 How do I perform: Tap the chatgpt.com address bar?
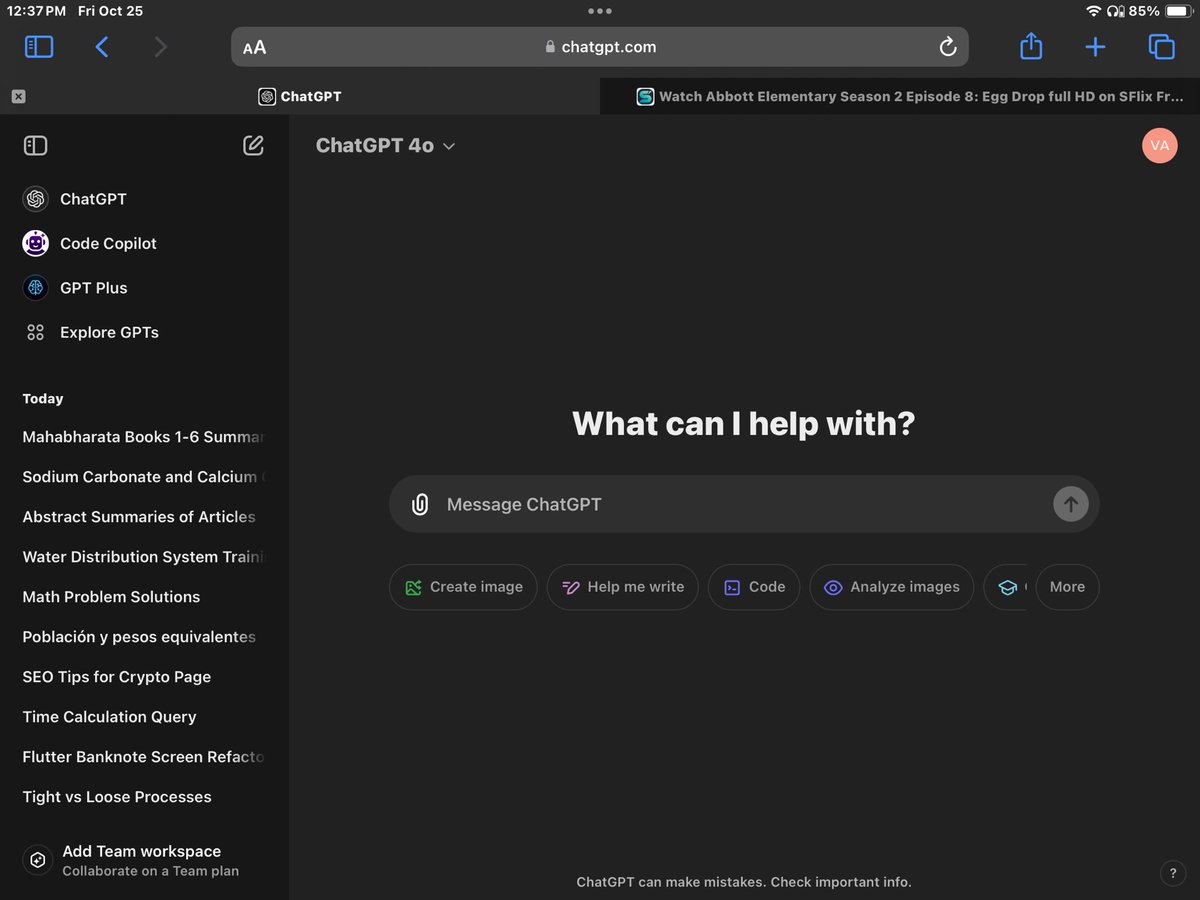point(600,47)
